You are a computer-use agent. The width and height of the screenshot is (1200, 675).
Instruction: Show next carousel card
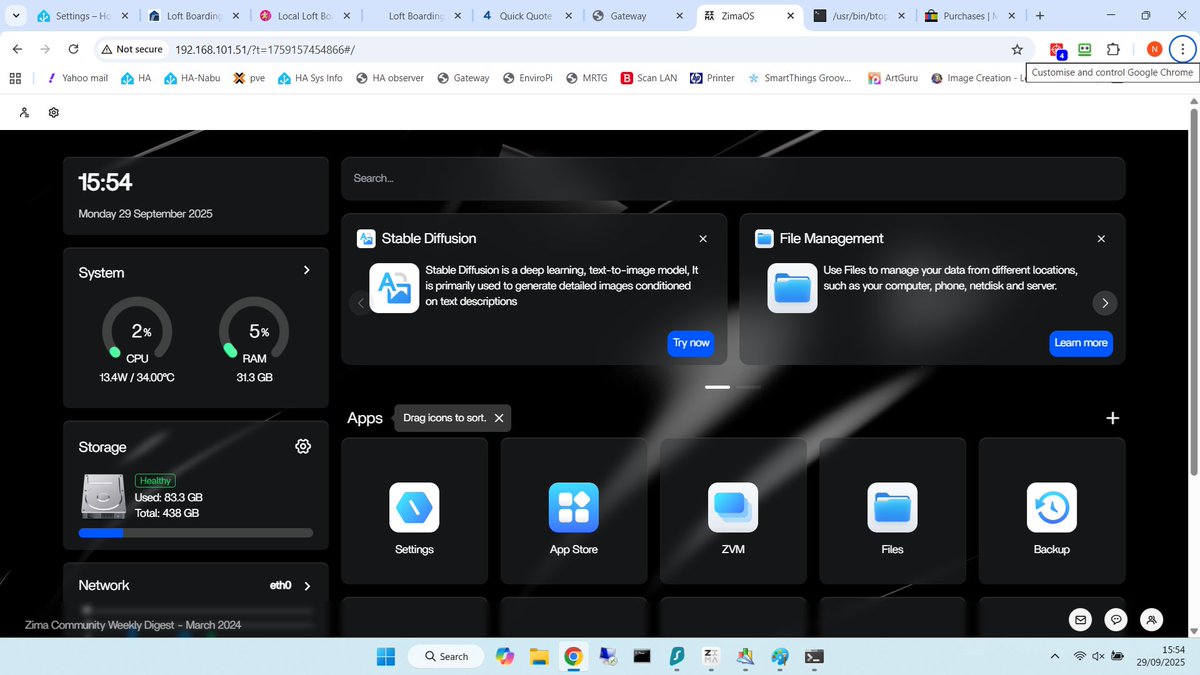(1104, 303)
